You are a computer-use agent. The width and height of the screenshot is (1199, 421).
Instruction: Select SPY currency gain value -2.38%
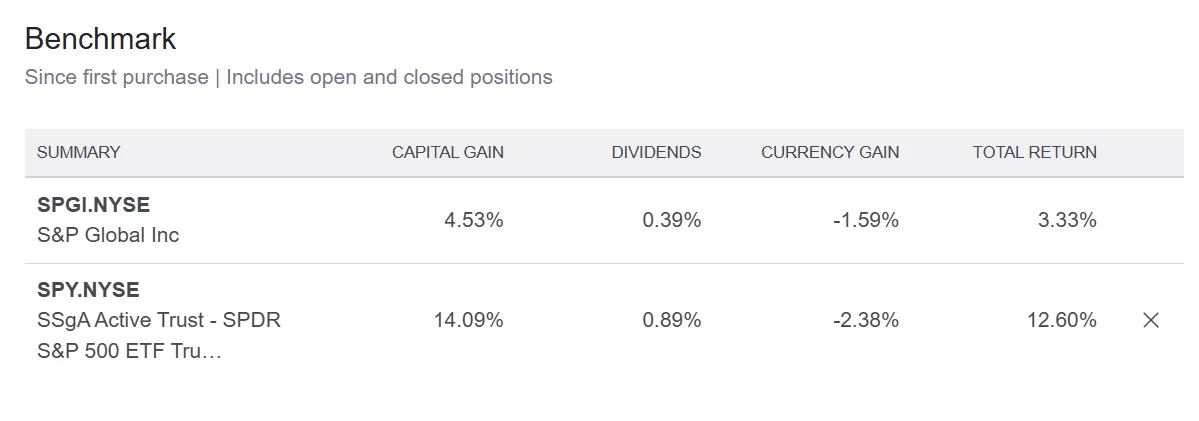point(865,320)
